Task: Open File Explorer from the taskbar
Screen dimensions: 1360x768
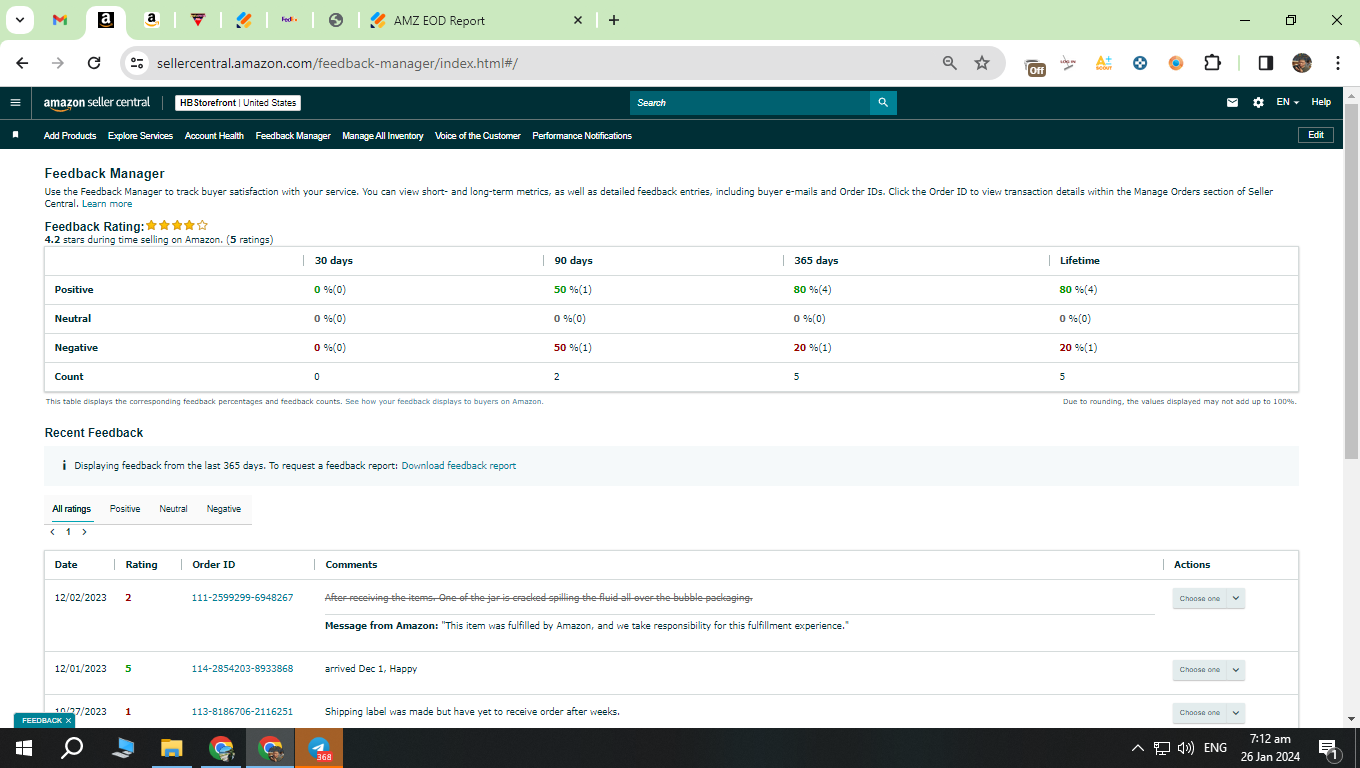Action: 172,748
